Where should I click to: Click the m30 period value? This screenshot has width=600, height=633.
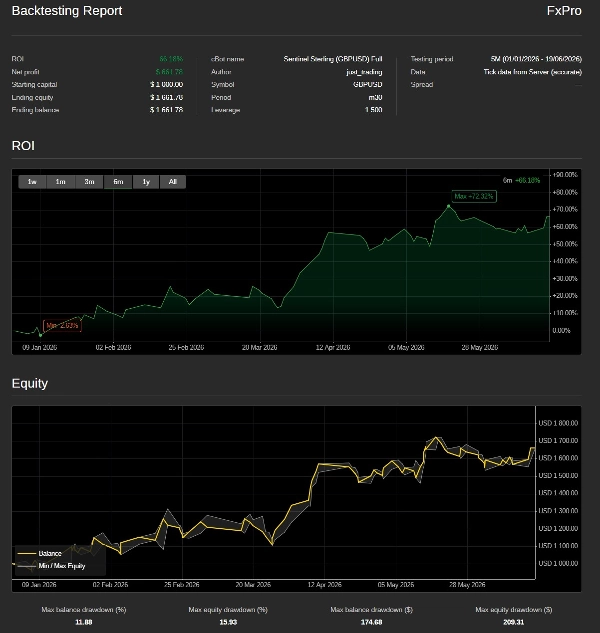(376, 97)
